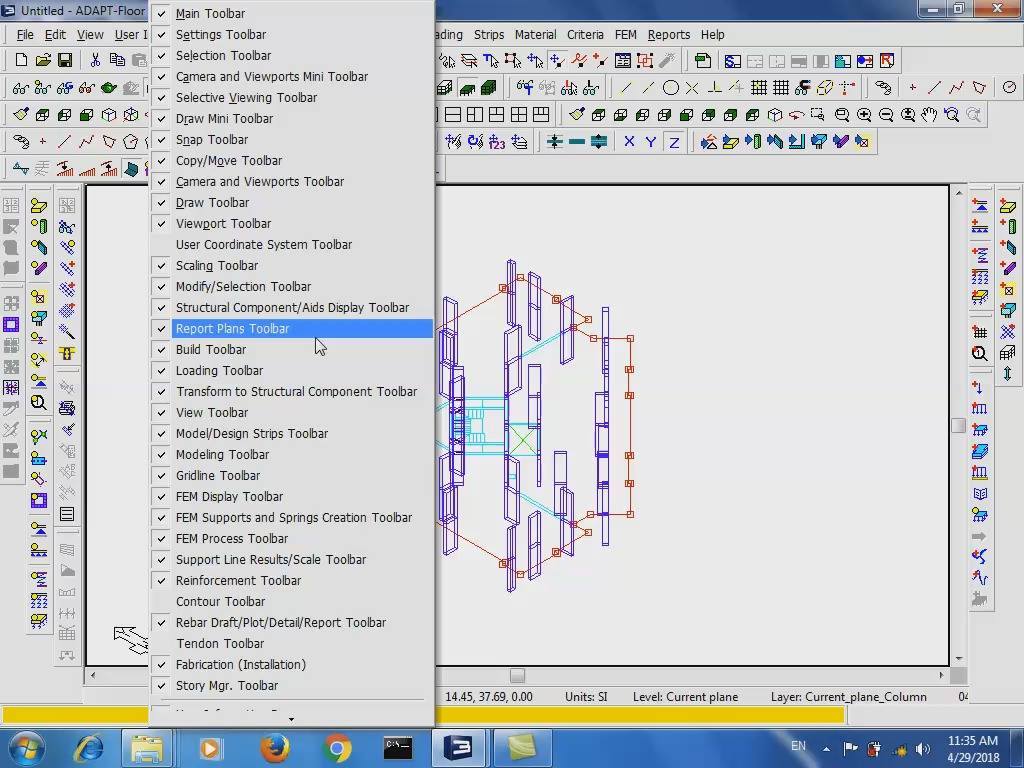
Task: Click the Layer: Current_plane_Column status text
Action: (x=848, y=697)
